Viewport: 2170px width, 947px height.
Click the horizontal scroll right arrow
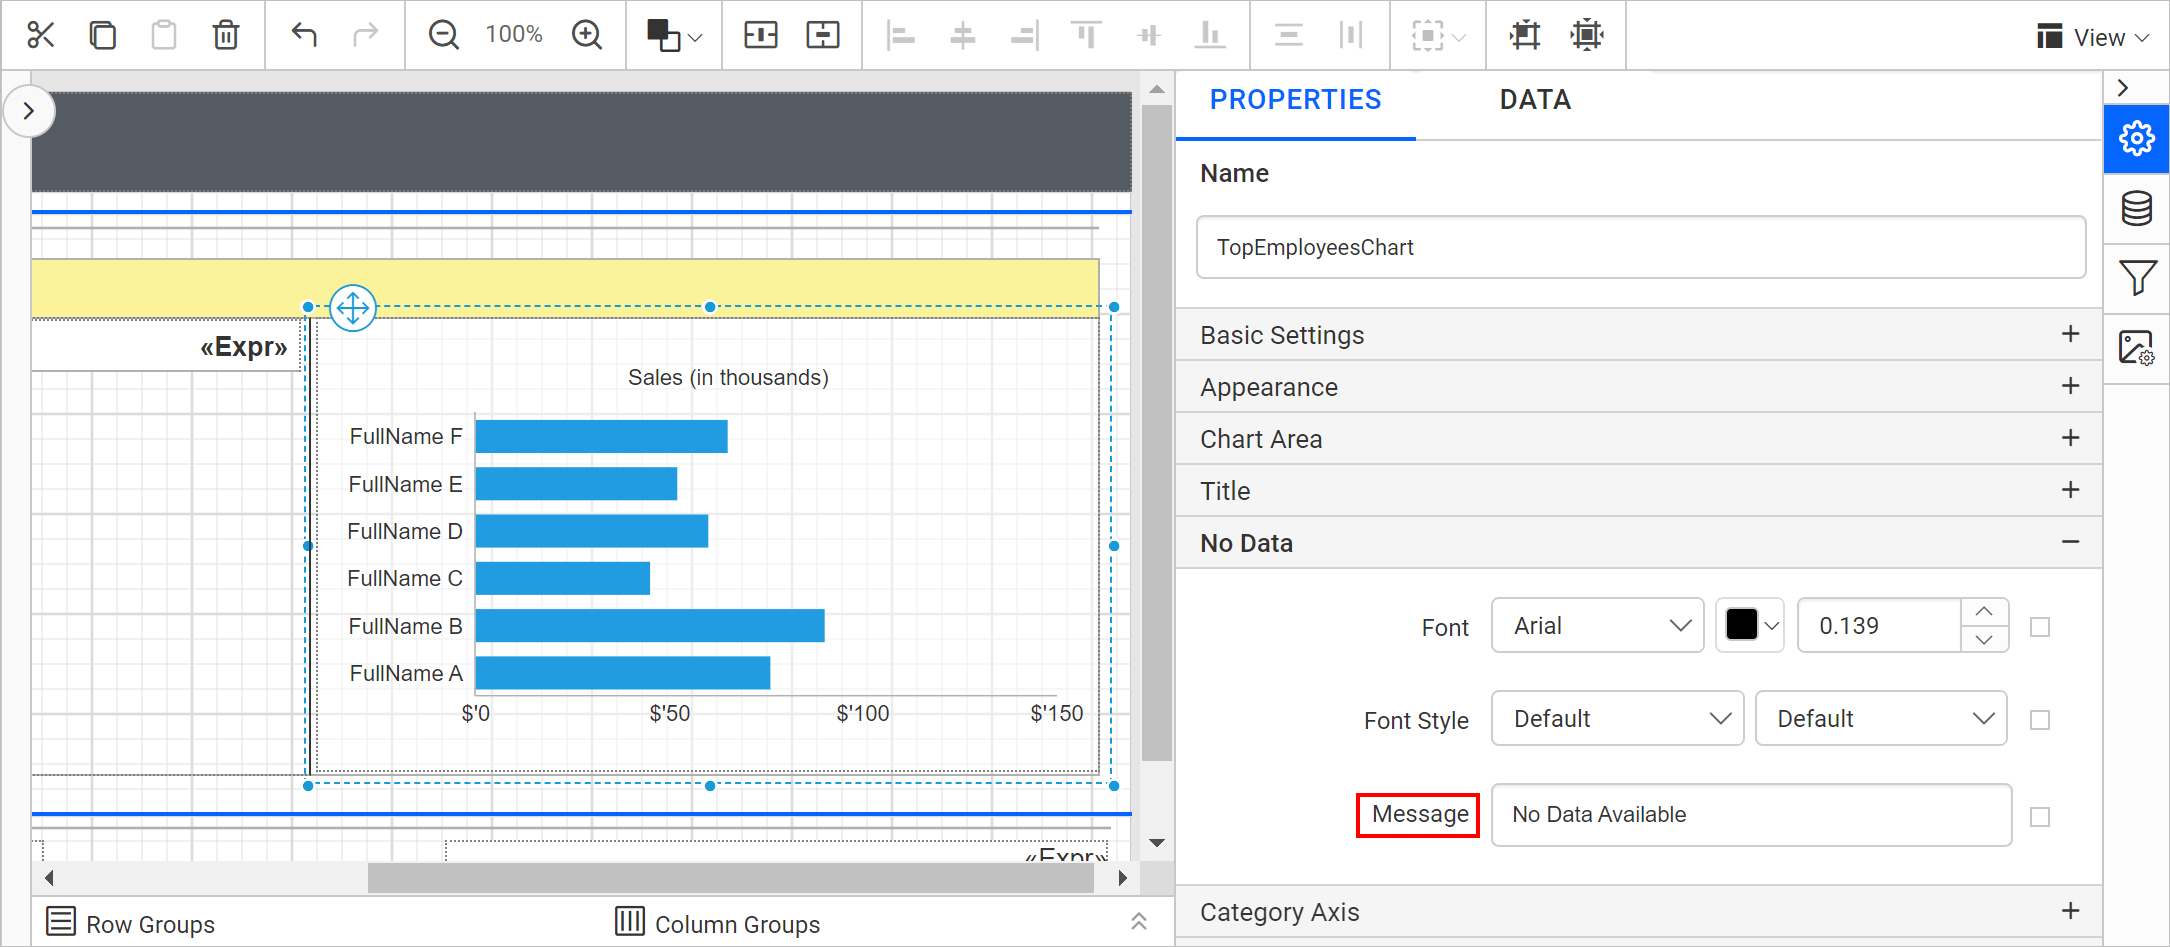tap(1123, 878)
